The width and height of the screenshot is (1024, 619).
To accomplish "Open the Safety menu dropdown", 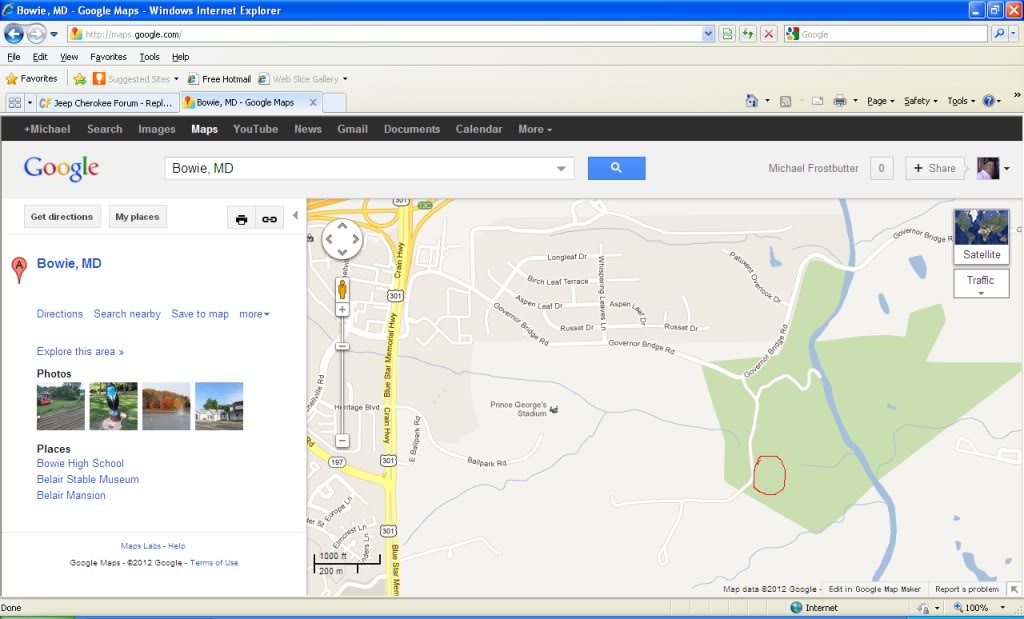I will [921, 101].
